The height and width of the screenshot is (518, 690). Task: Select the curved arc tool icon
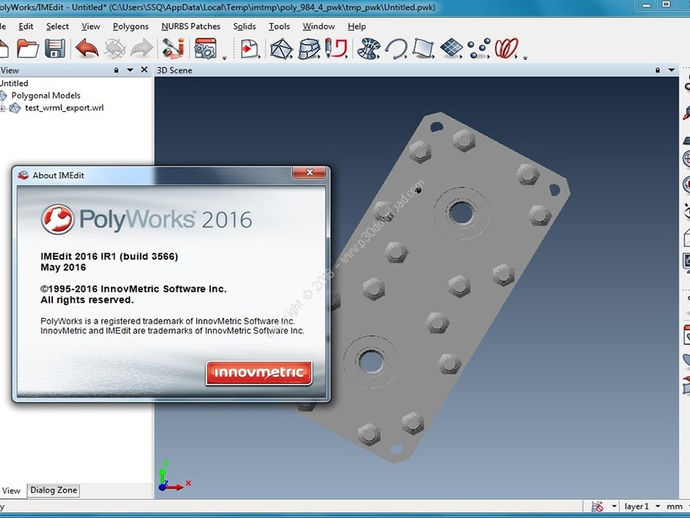(396, 48)
